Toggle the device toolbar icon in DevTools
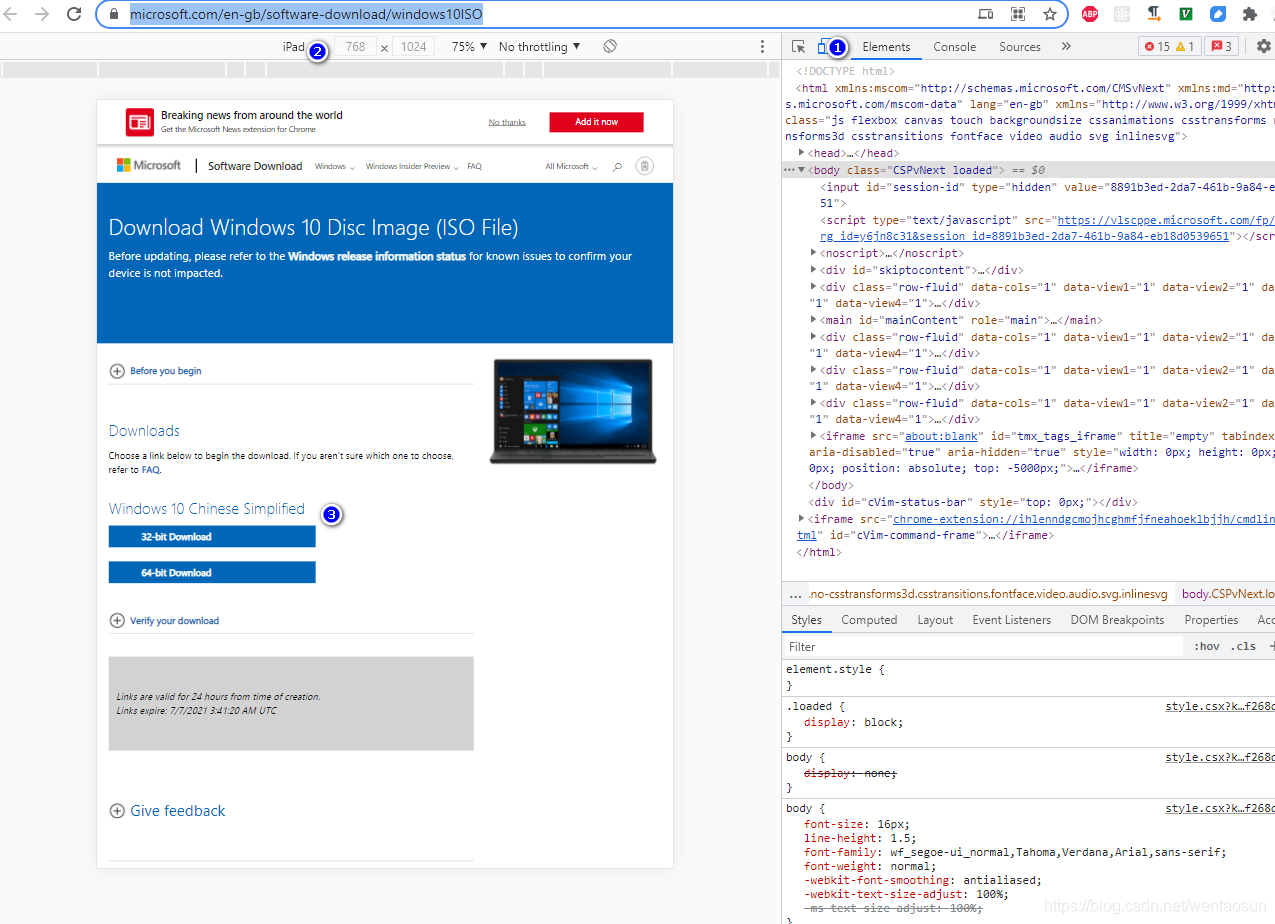Screen dimensions: 1275x924 click(x=823, y=46)
